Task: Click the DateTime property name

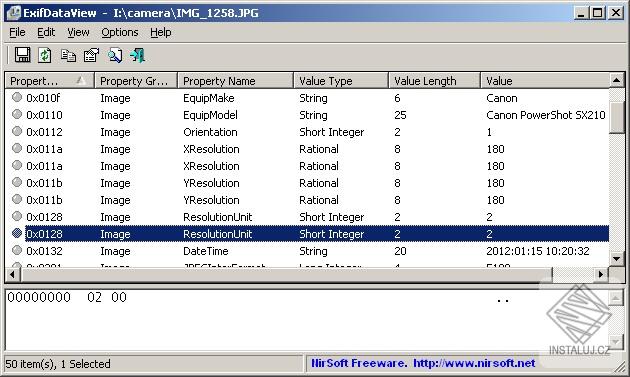Action: (x=206, y=251)
